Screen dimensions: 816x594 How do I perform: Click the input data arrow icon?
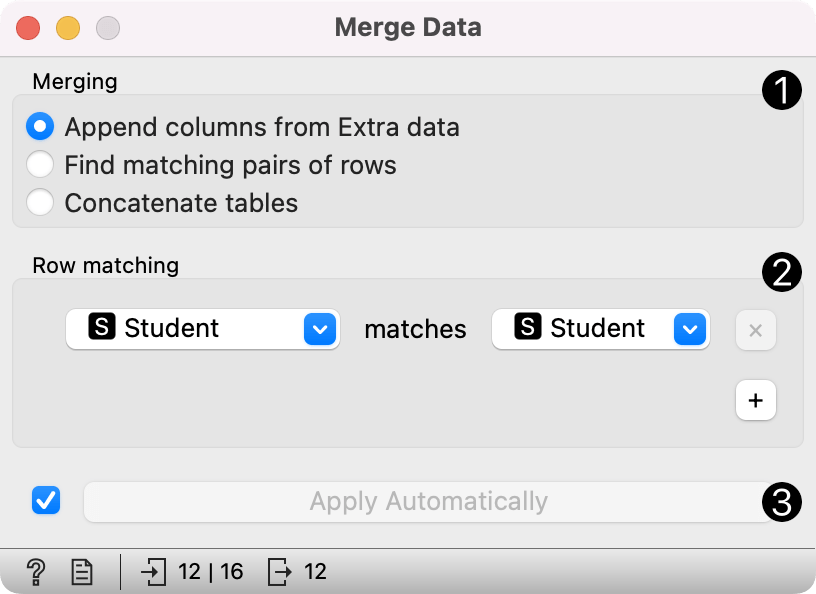point(153,572)
